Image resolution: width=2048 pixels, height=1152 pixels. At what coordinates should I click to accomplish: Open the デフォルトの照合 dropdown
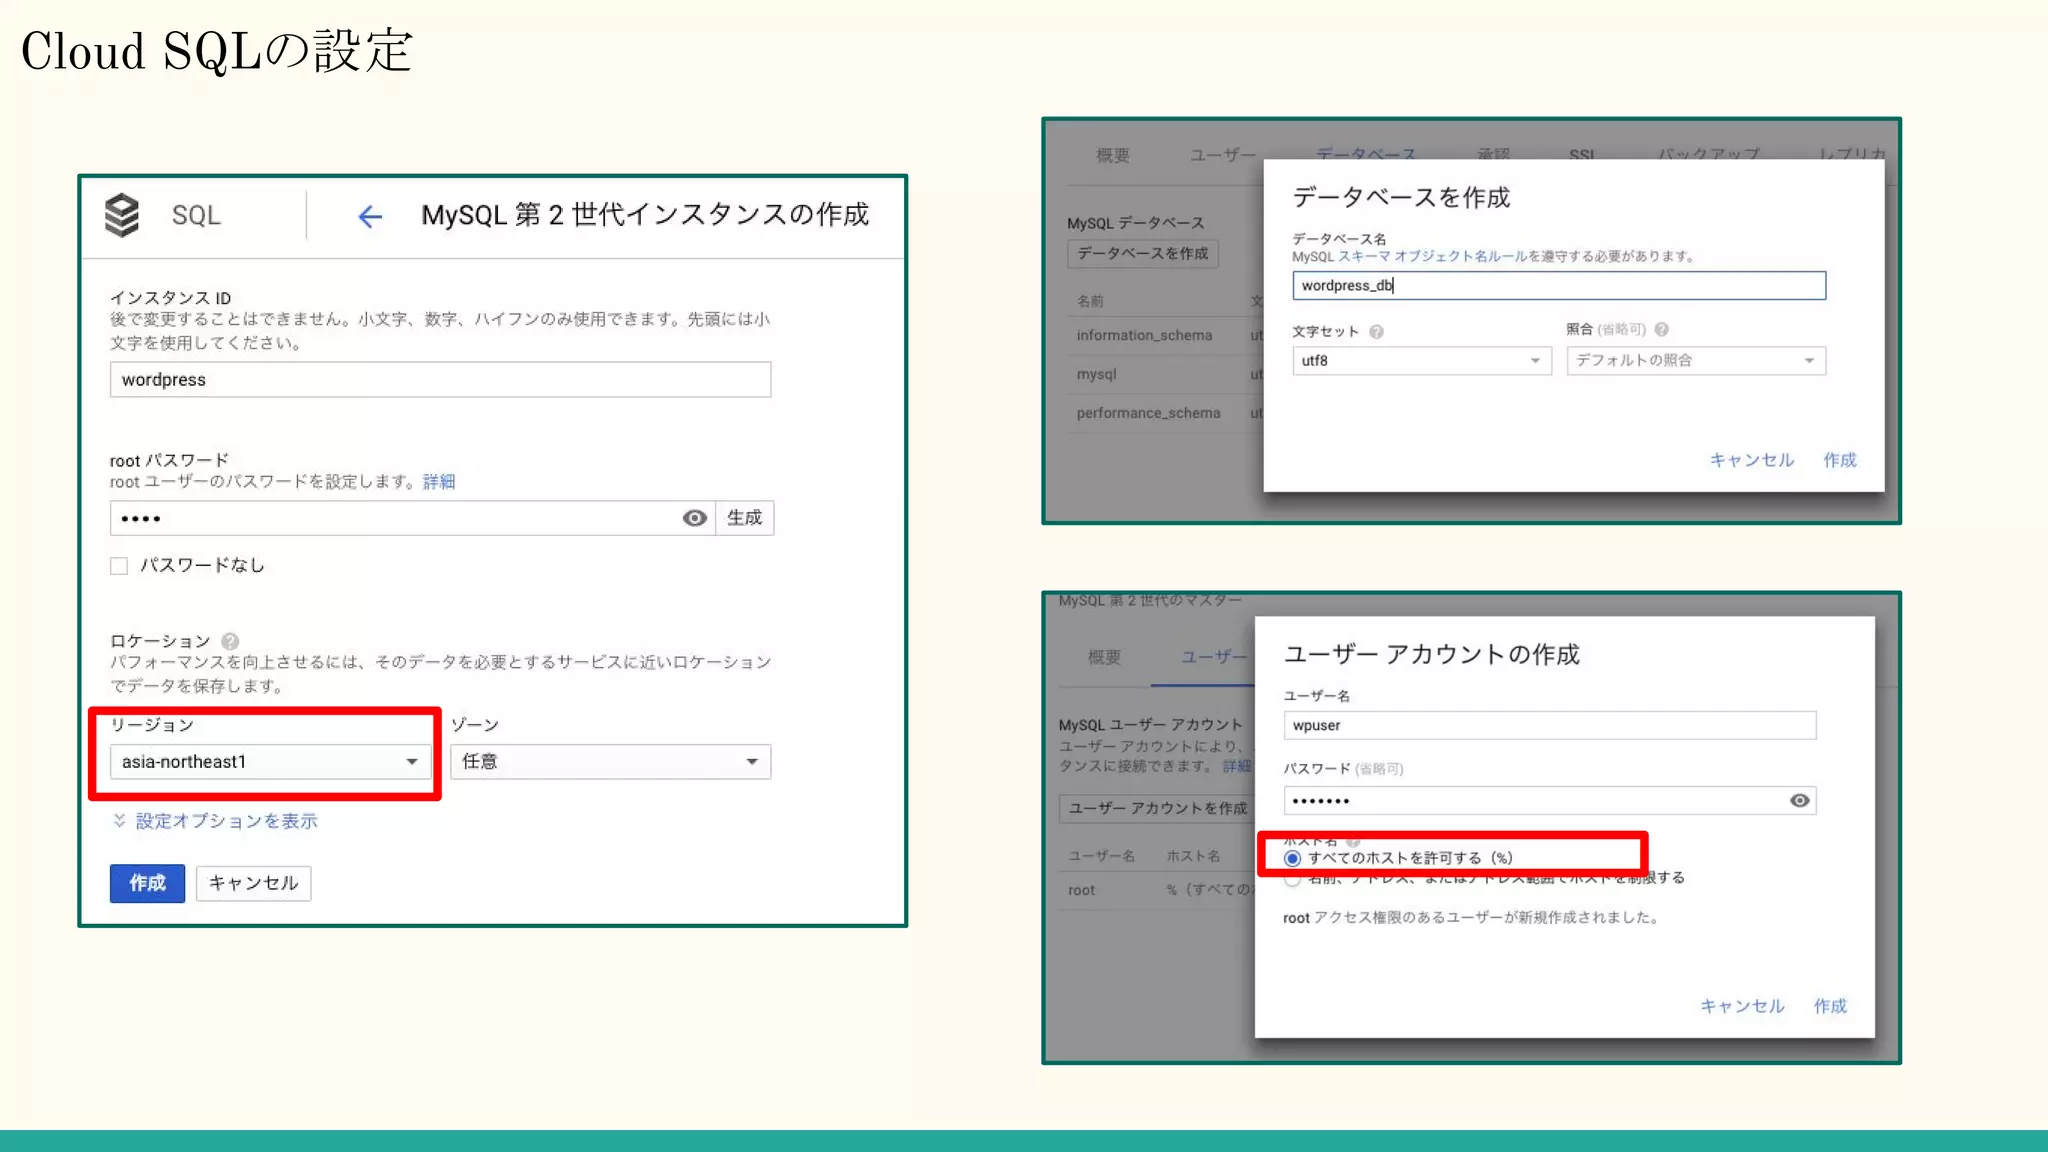pos(1696,360)
